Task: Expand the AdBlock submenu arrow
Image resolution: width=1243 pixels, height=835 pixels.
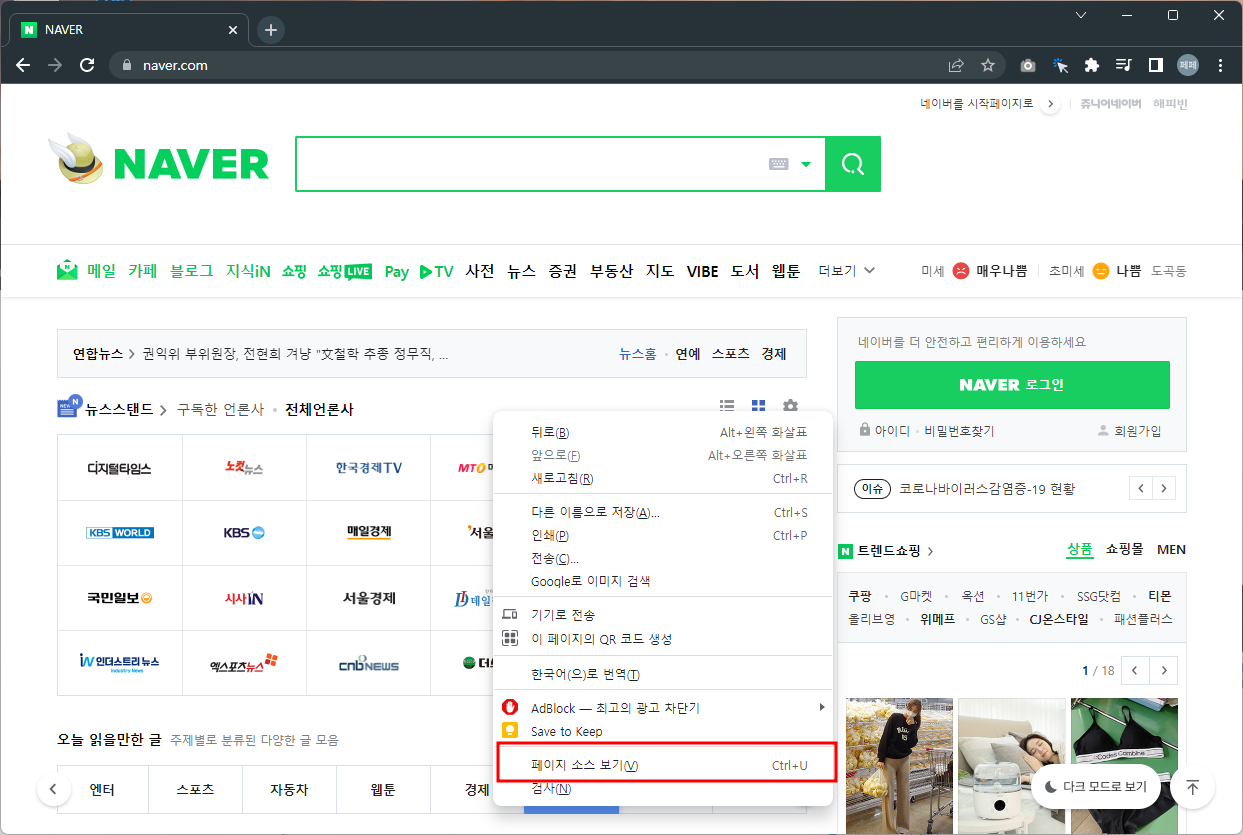Action: [x=821, y=706]
